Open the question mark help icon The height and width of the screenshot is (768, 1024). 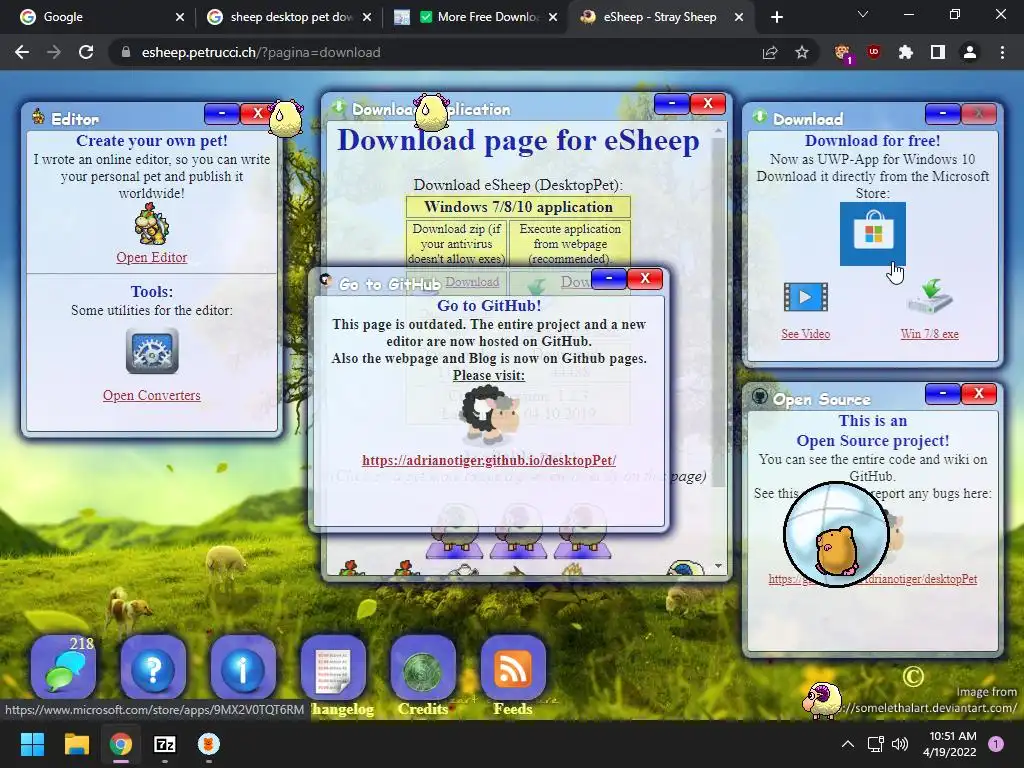tap(153, 667)
